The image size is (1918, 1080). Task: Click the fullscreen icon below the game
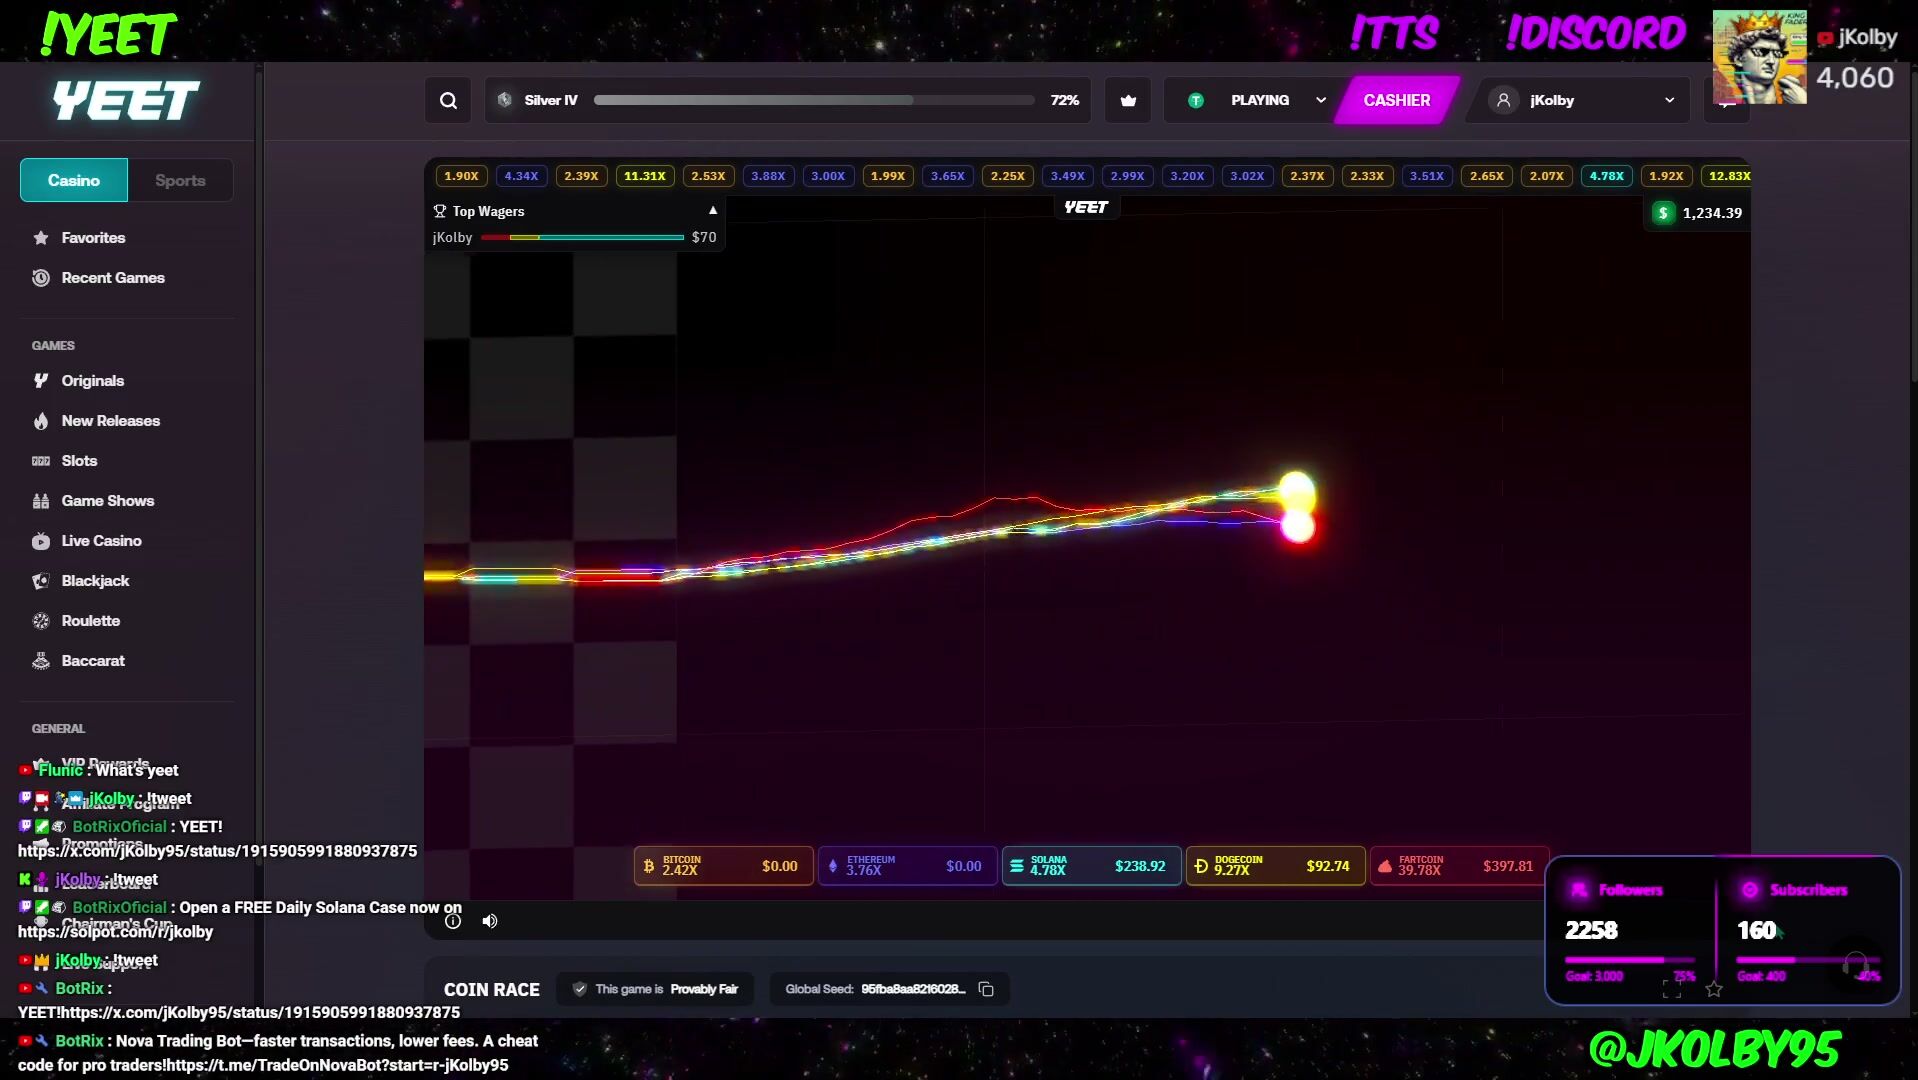pyautogui.click(x=1671, y=989)
